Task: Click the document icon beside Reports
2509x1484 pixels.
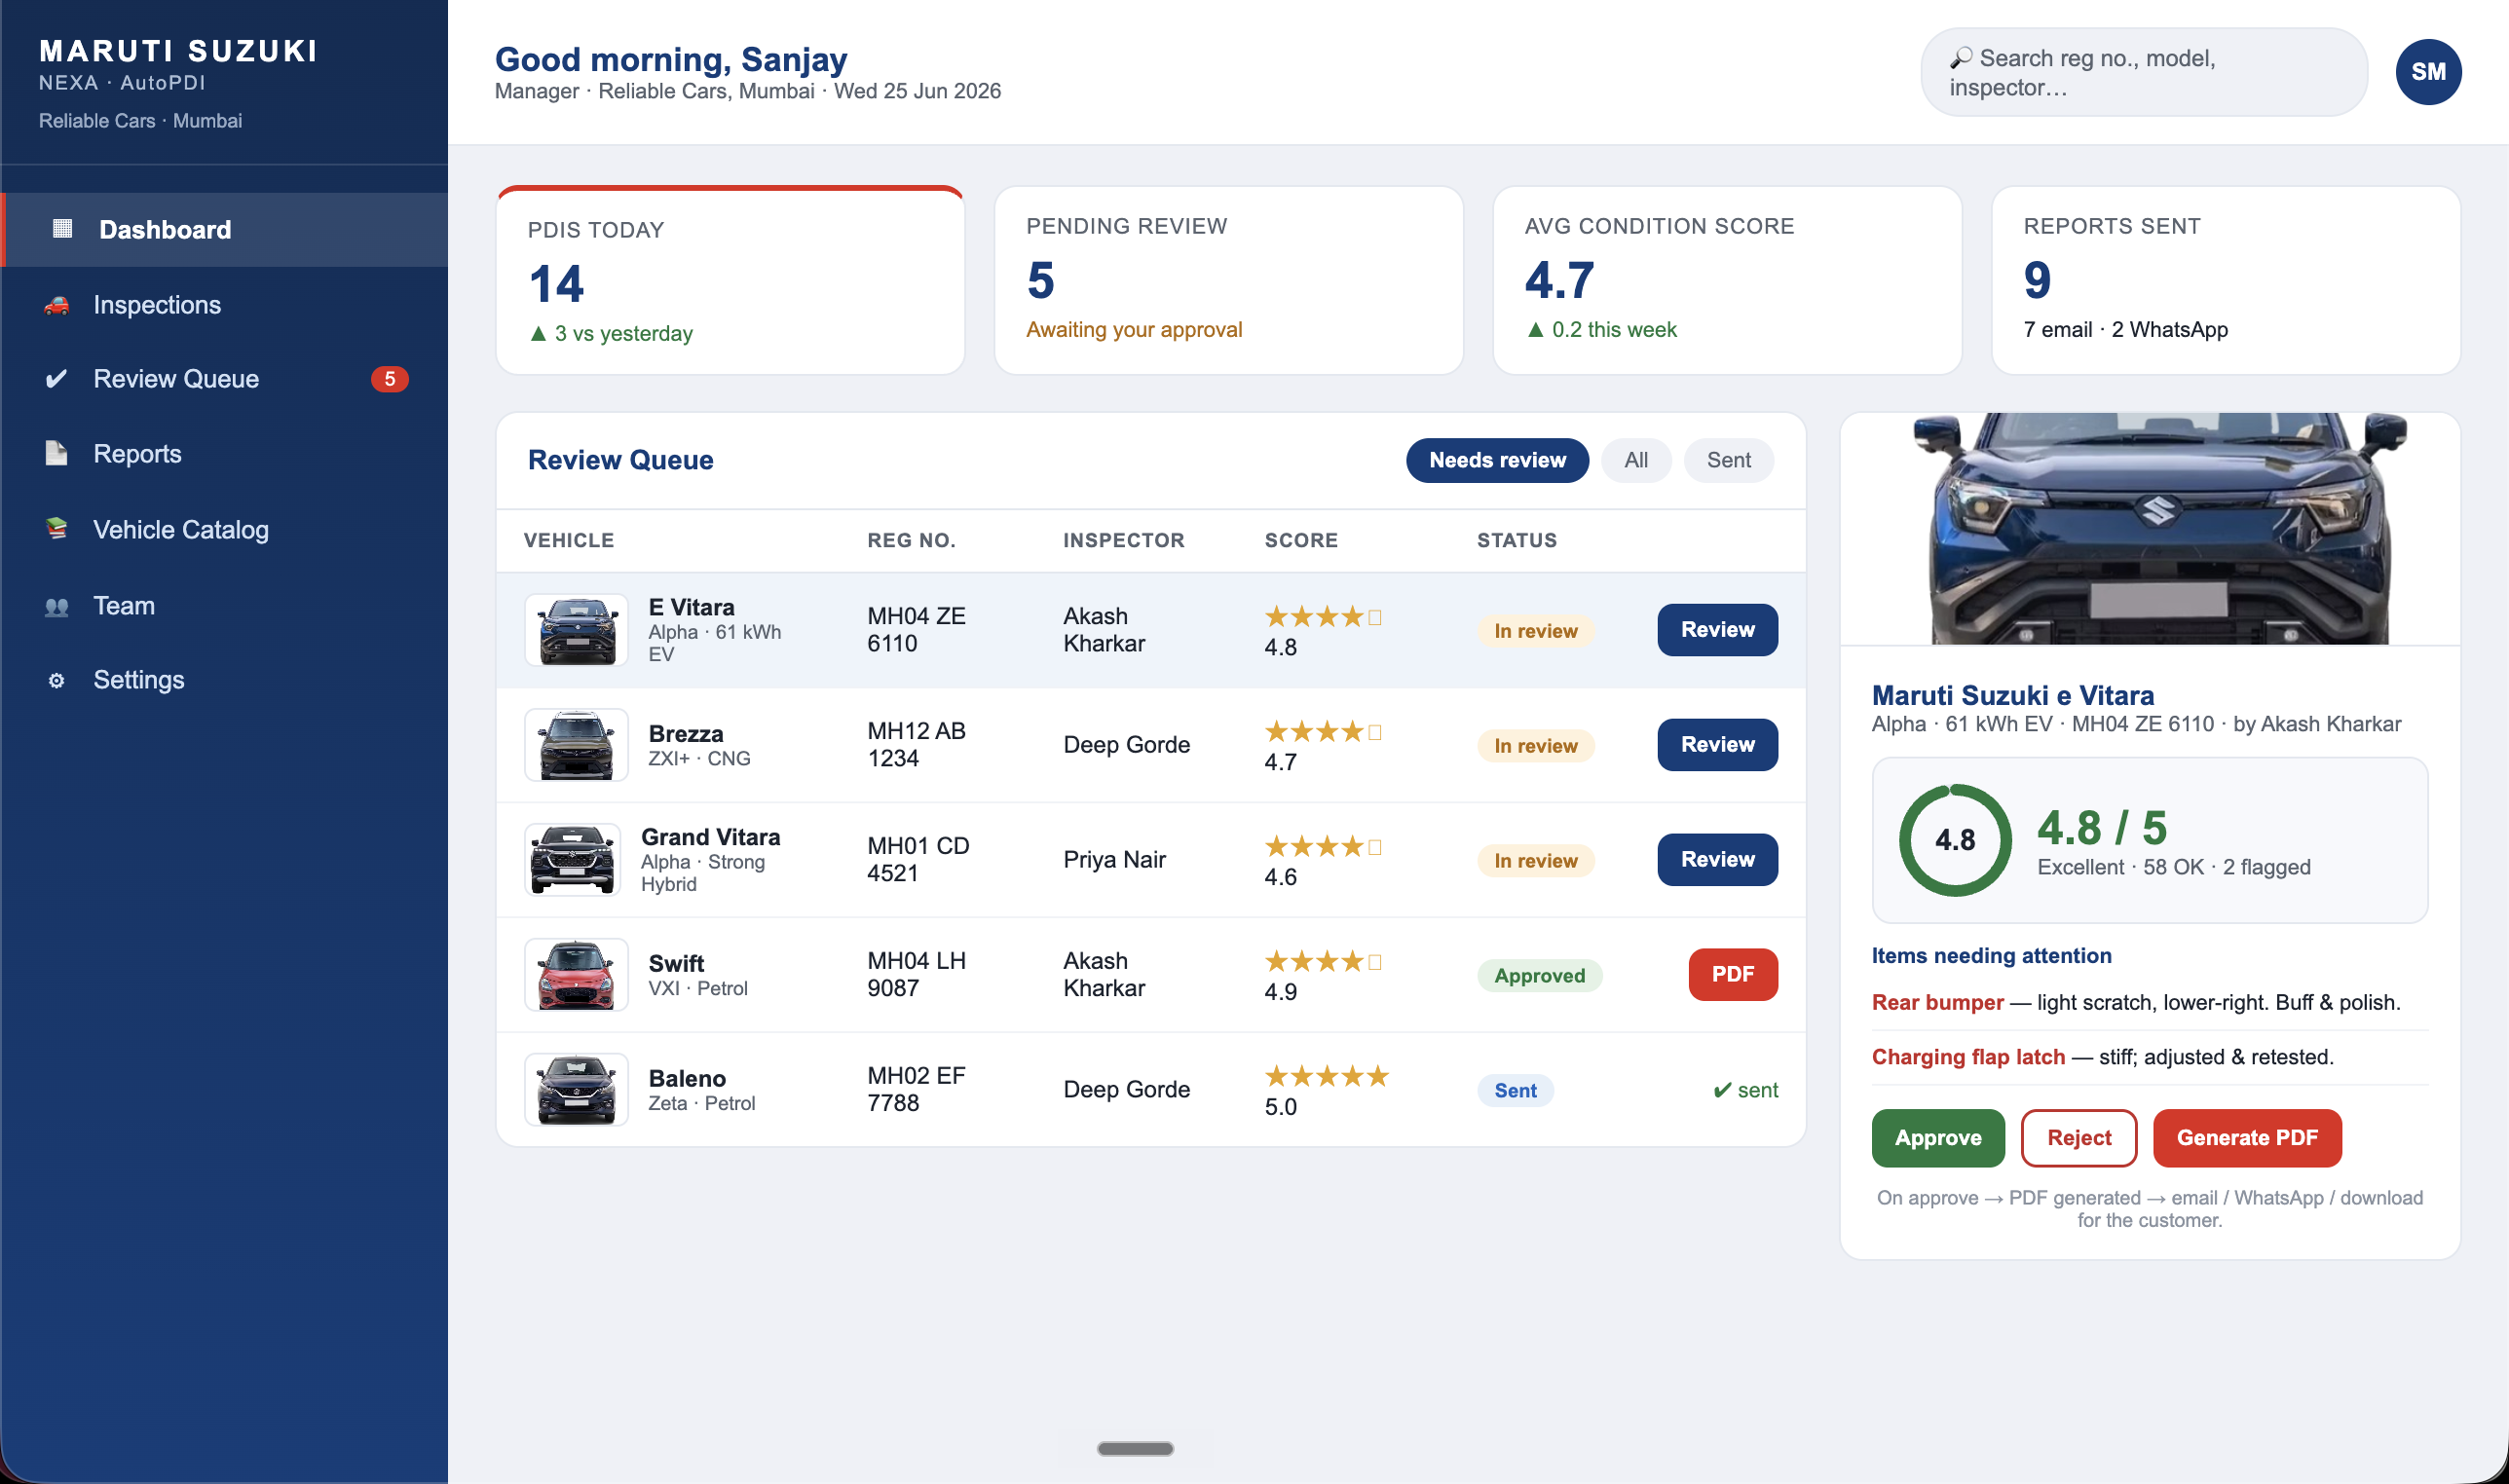Action: point(57,454)
